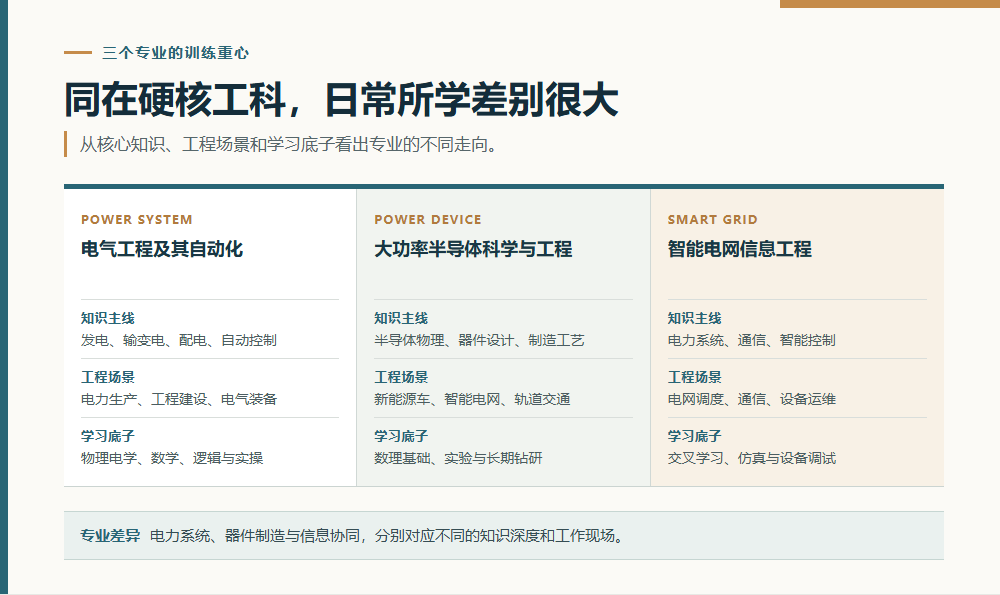Image resolution: width=1000 pixels, height=595 pixels.
Task: Click the 专业差异 label in footer note
Action: click(110, 536)
